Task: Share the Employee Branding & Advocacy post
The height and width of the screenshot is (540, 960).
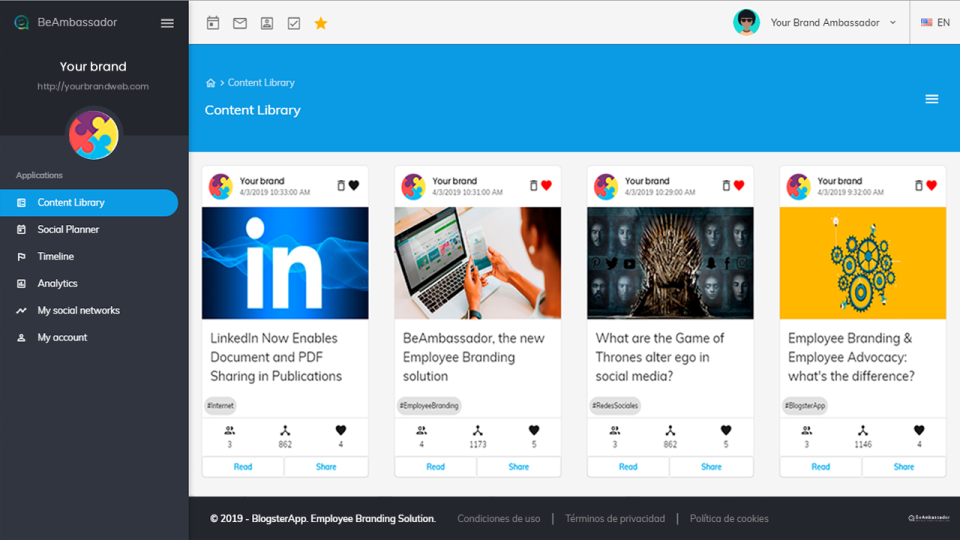Action: (x=904, y=467)
